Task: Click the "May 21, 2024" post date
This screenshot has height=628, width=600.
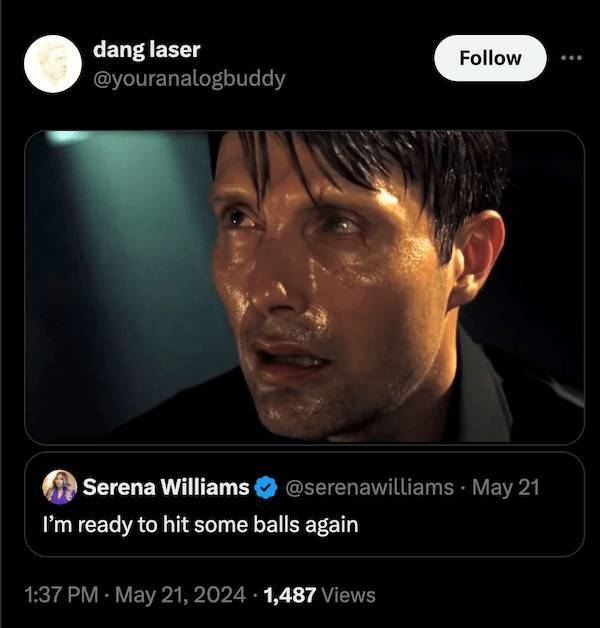Action: click(x=178, y=595)
